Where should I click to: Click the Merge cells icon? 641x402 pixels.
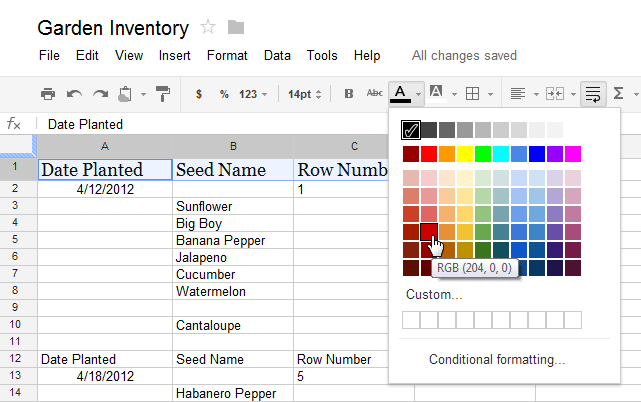pos(555,94)
